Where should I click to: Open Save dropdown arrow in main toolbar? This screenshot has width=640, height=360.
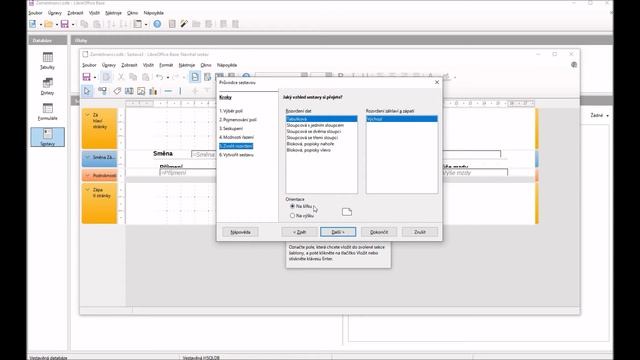pyautogui.click(x=73, y=24)
